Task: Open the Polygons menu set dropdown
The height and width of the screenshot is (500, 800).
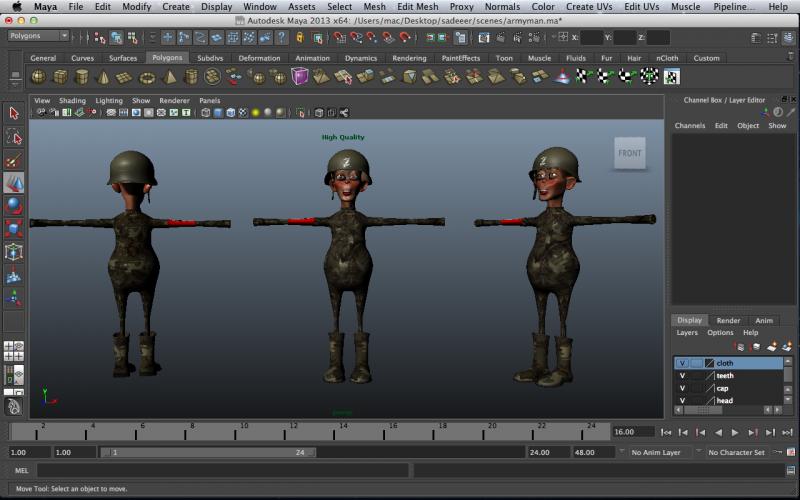Action: point(37,37)
